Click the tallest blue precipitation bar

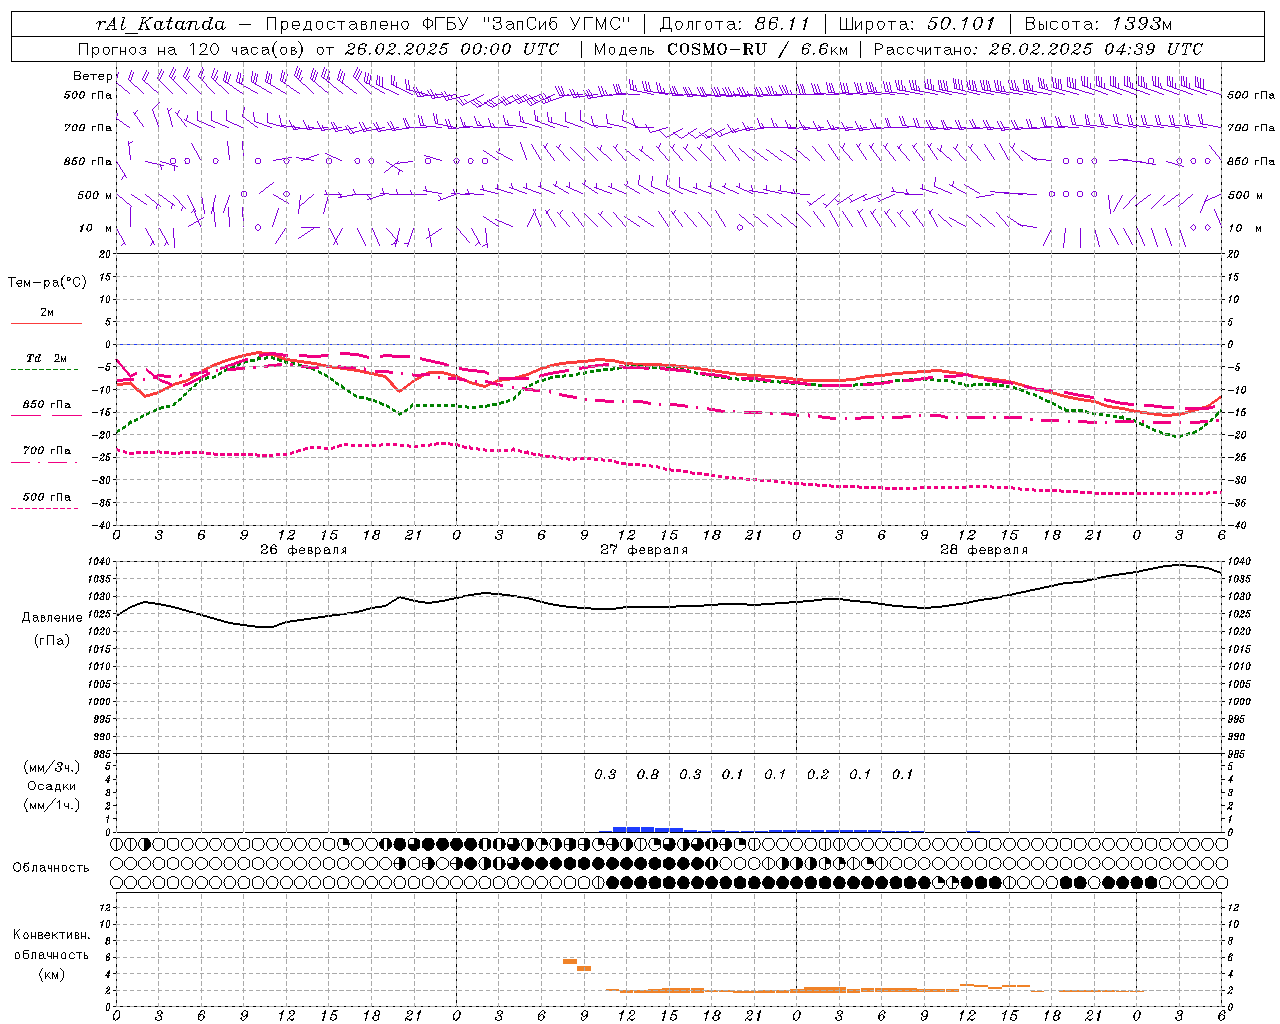point(633,829)
